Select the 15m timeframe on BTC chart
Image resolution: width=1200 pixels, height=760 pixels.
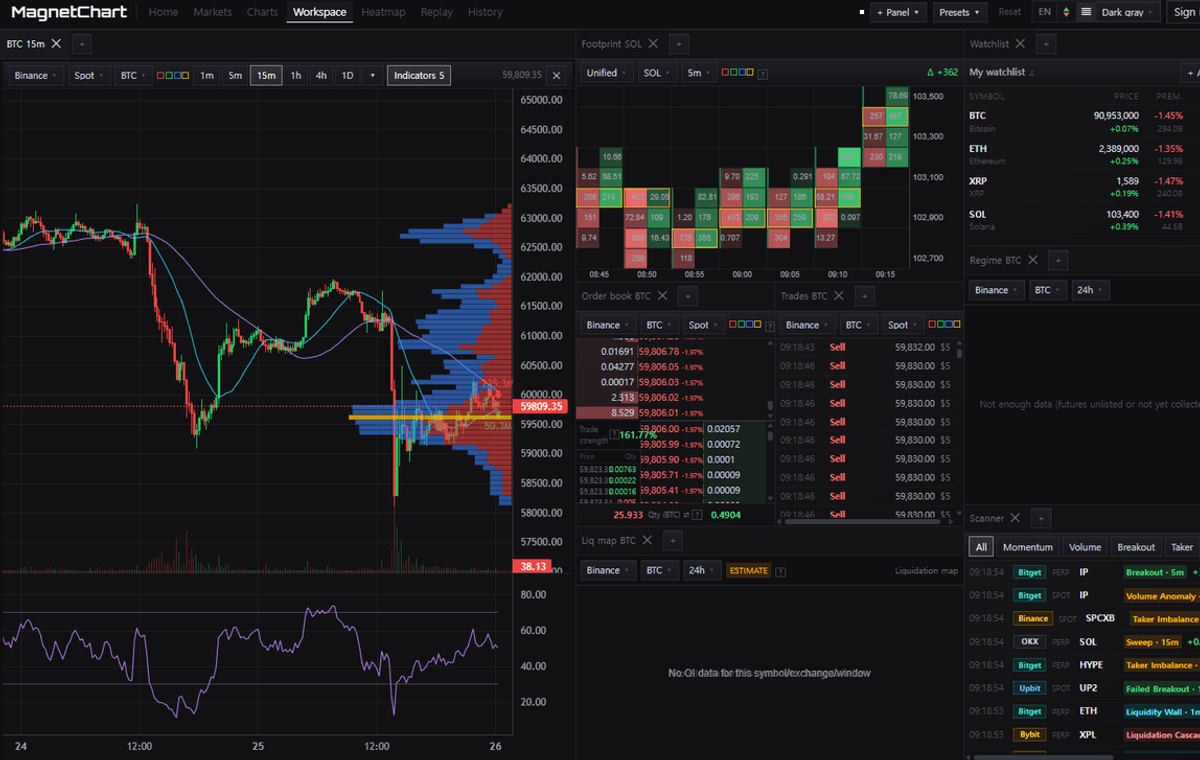266,75
